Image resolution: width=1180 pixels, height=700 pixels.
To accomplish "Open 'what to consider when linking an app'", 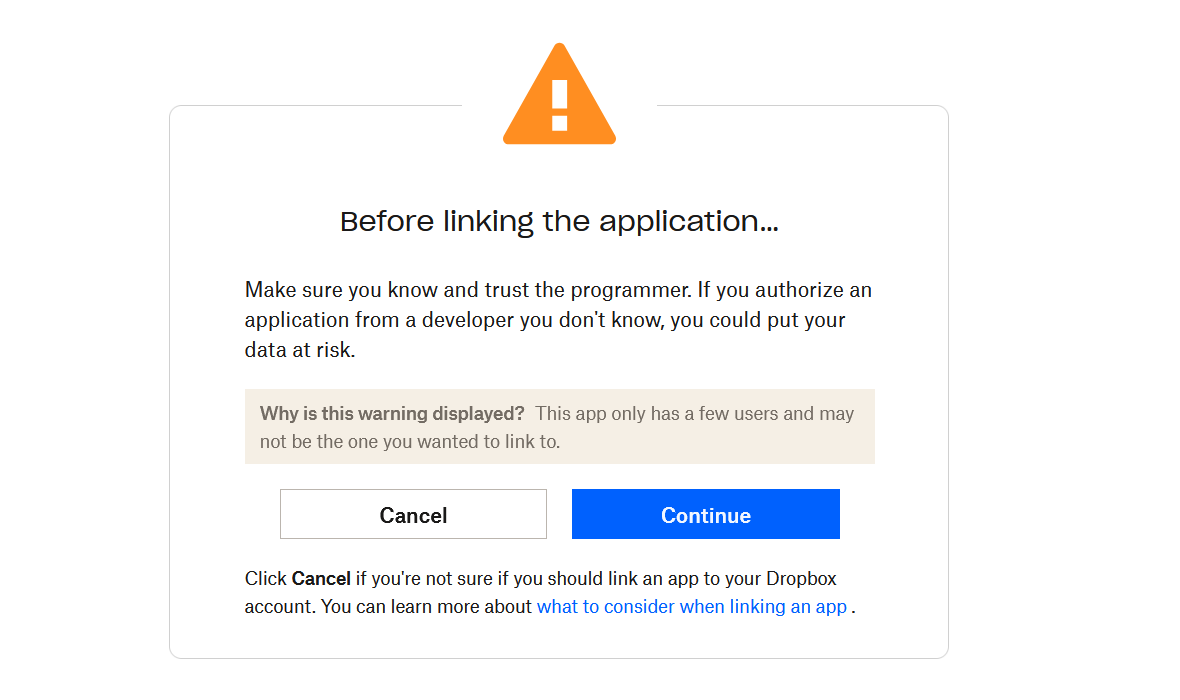I will coord(692,607).
